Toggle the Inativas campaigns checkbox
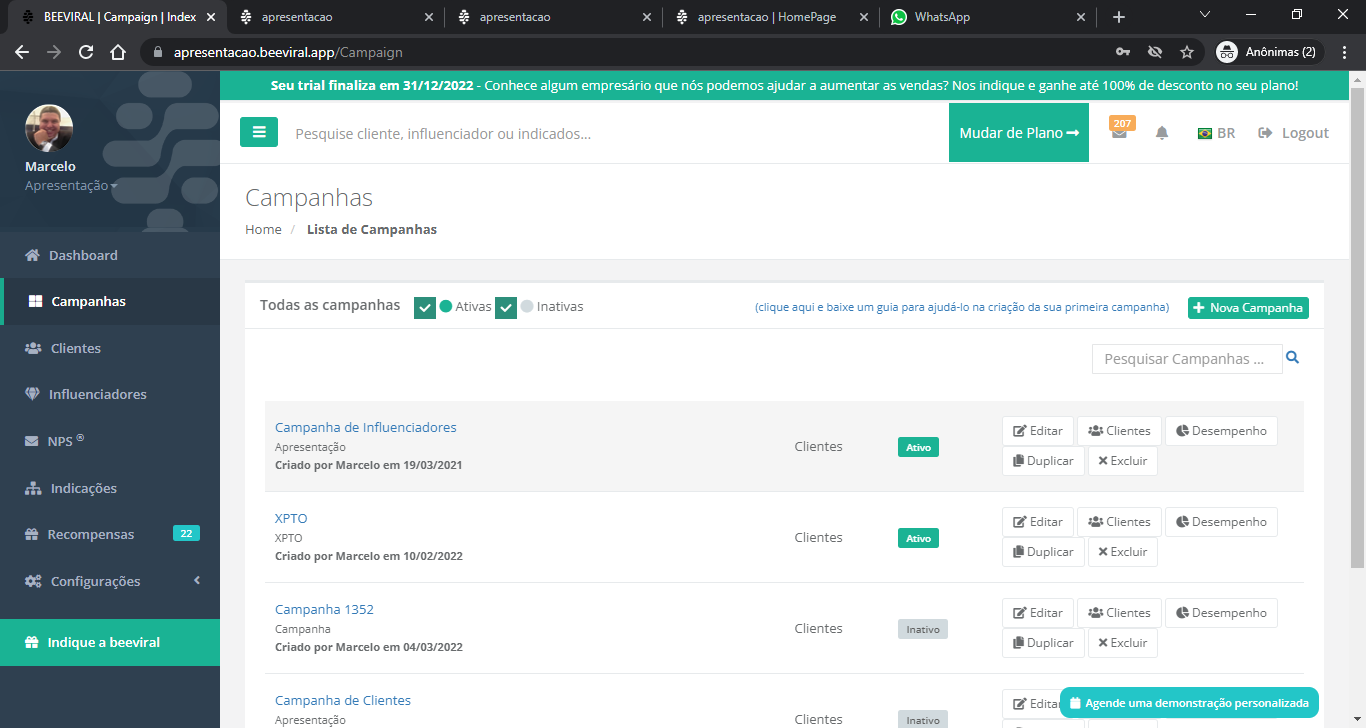The width and height of the screenshot is (1366, 728). 506,307
